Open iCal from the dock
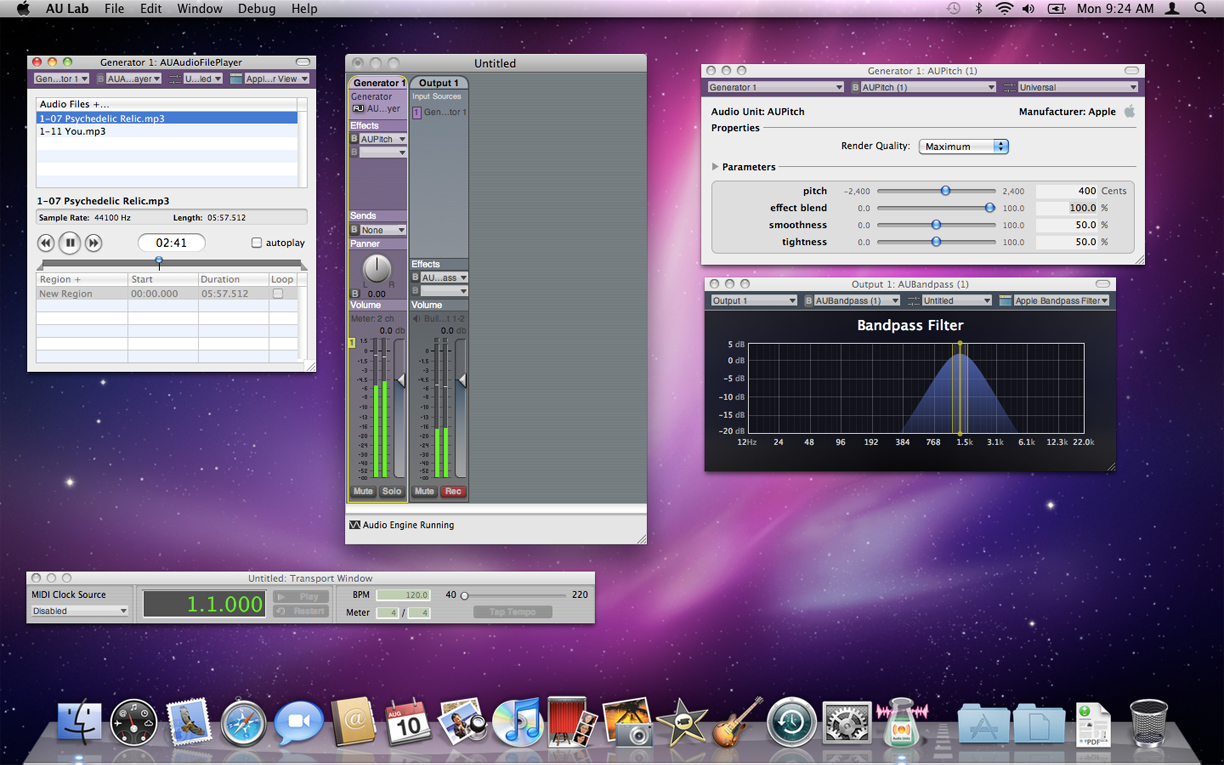Image resolution: width=1224 pixels, height=765 pixels. 407,721
